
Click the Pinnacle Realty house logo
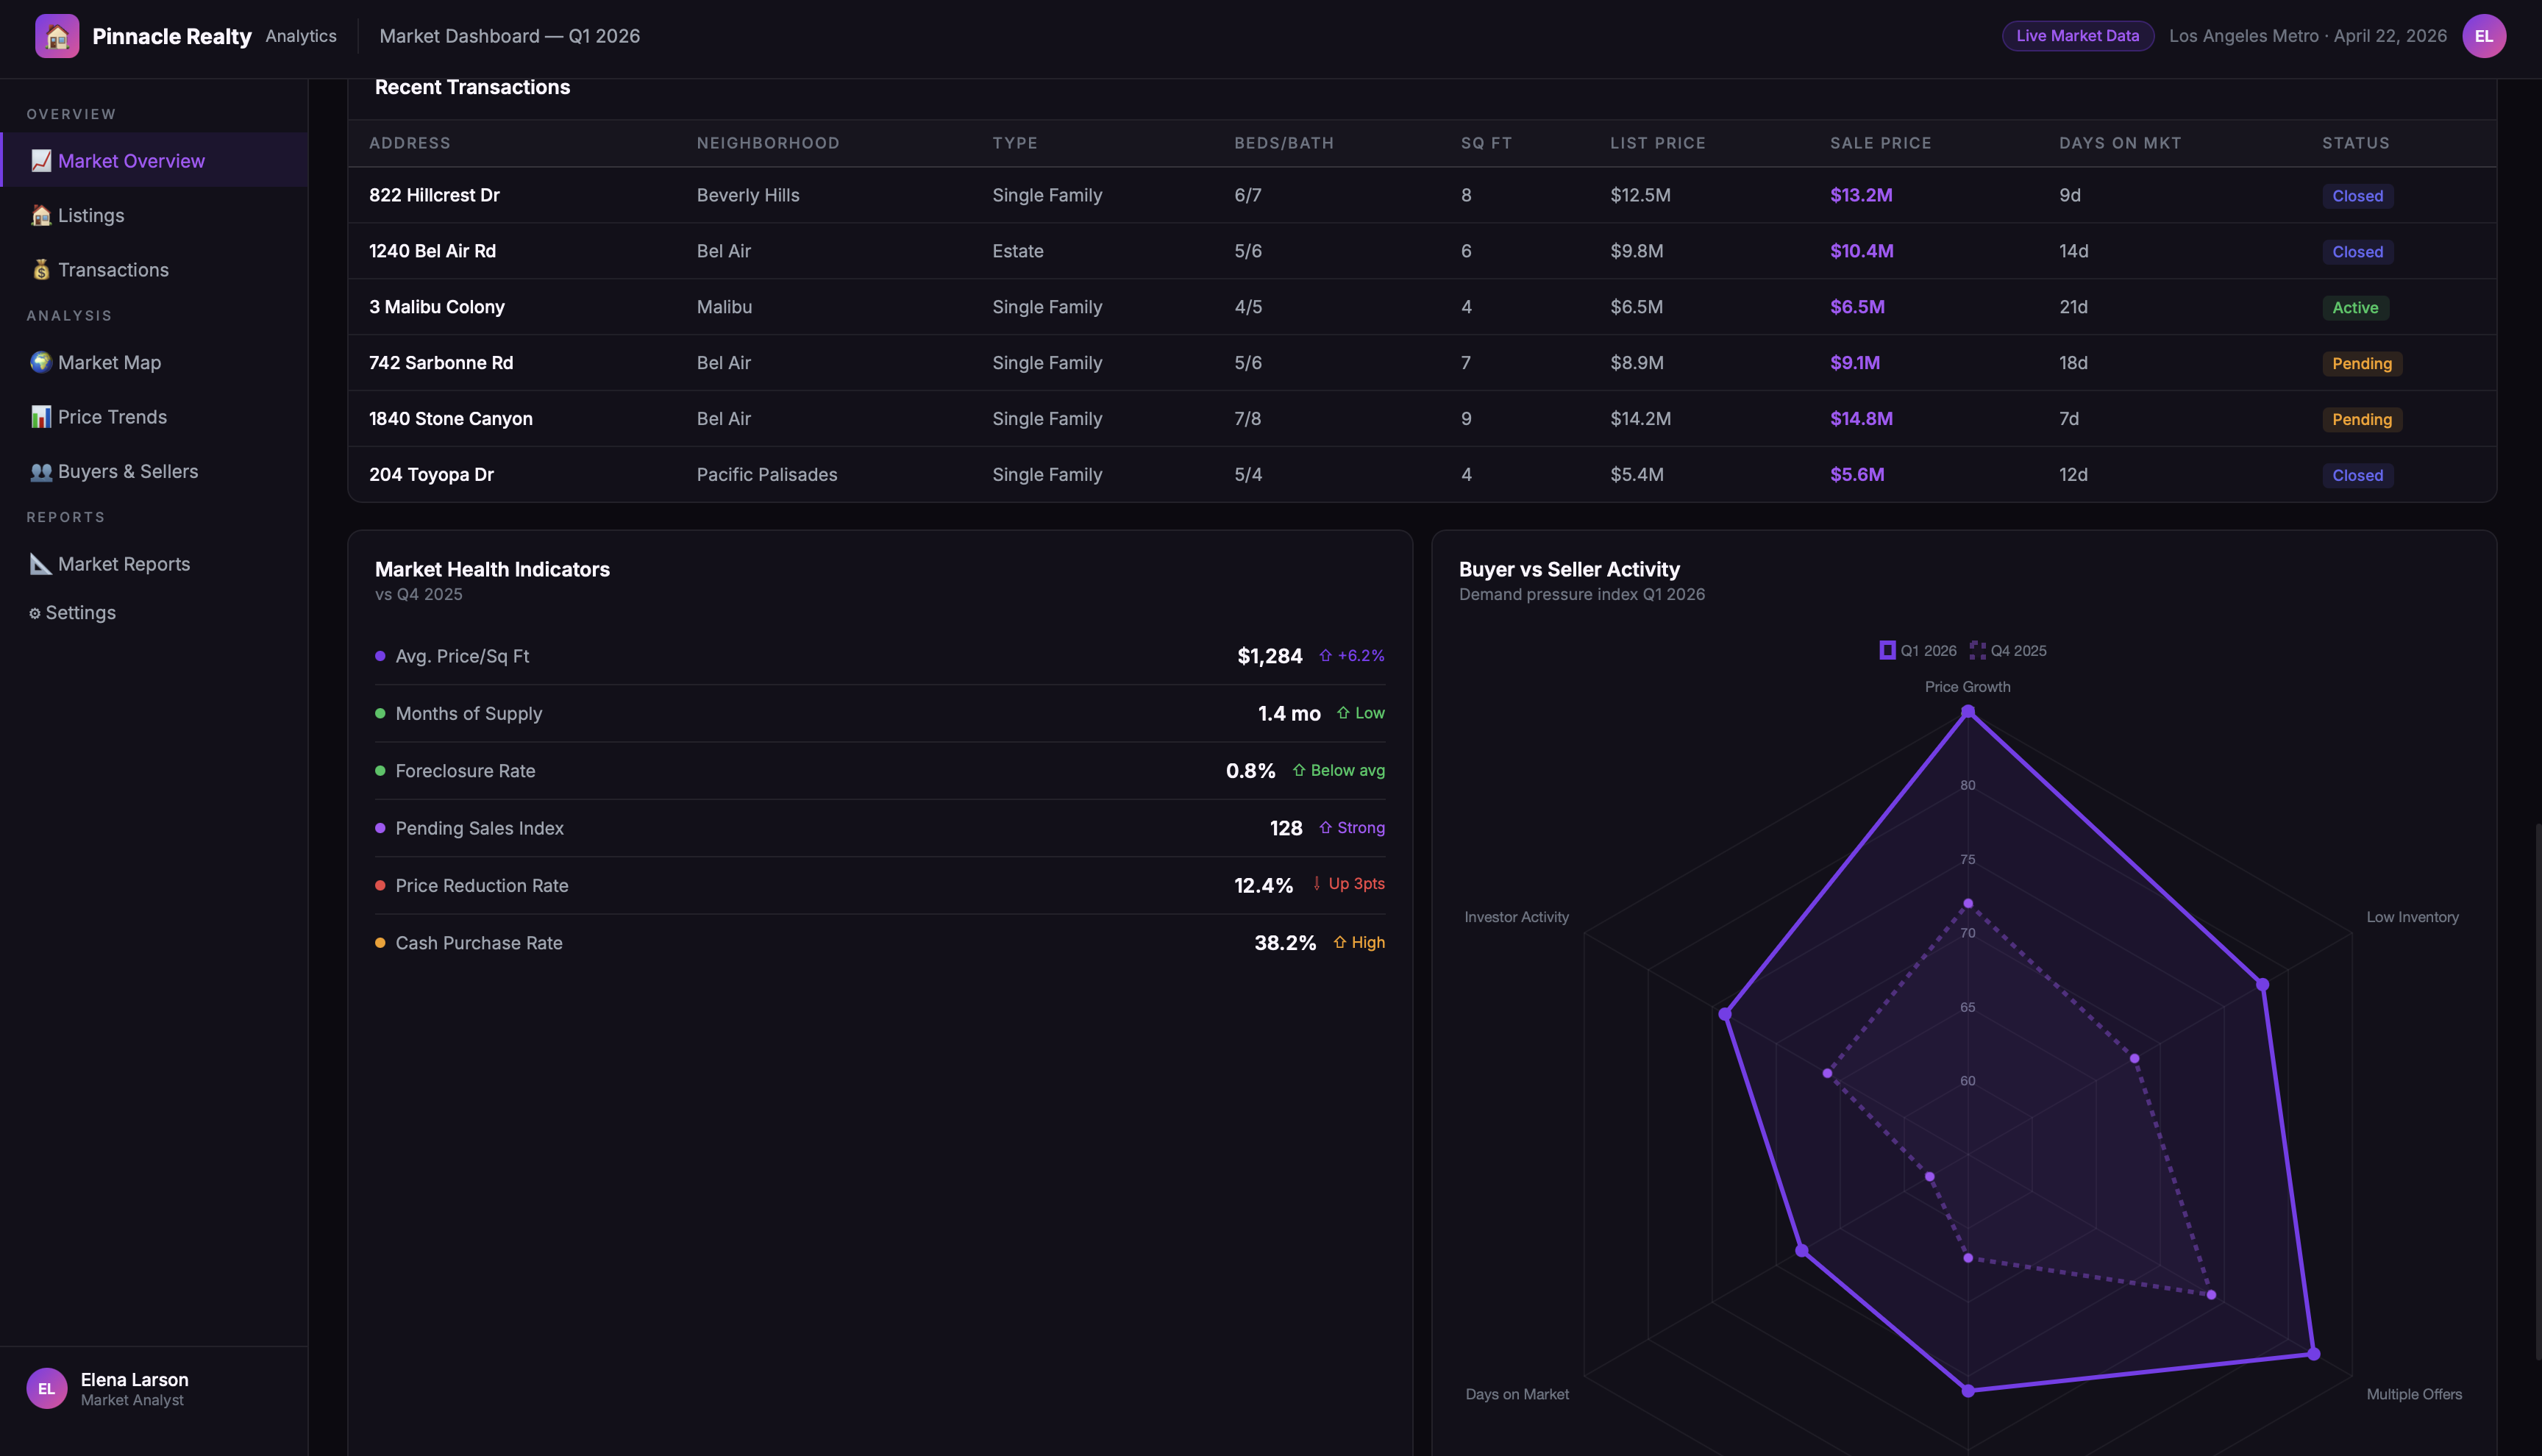[57, 36]
